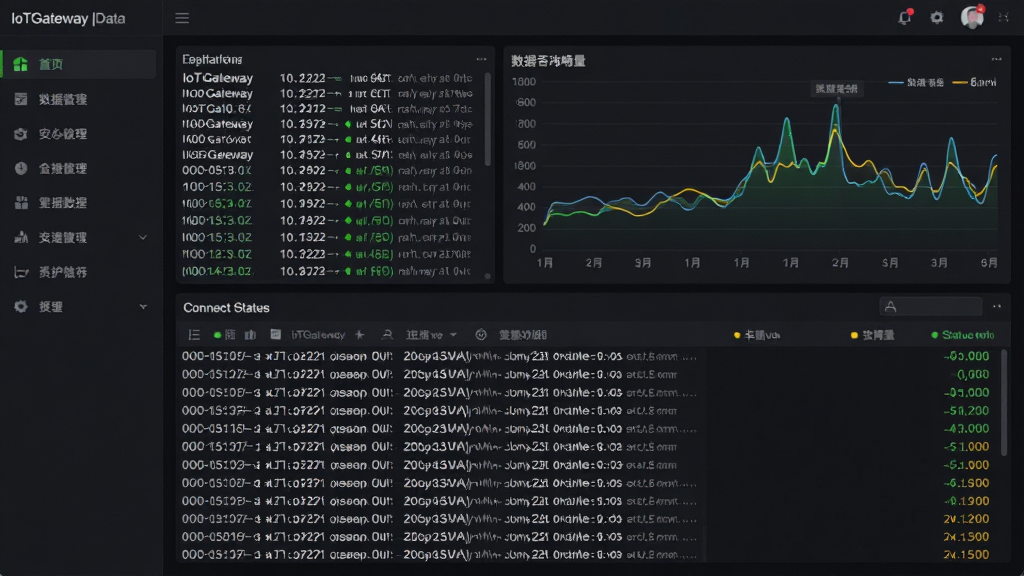This screenshot has width=1024, height=576.
Task: Open more options of Connect States panel
Action: (x=997, y=306)
